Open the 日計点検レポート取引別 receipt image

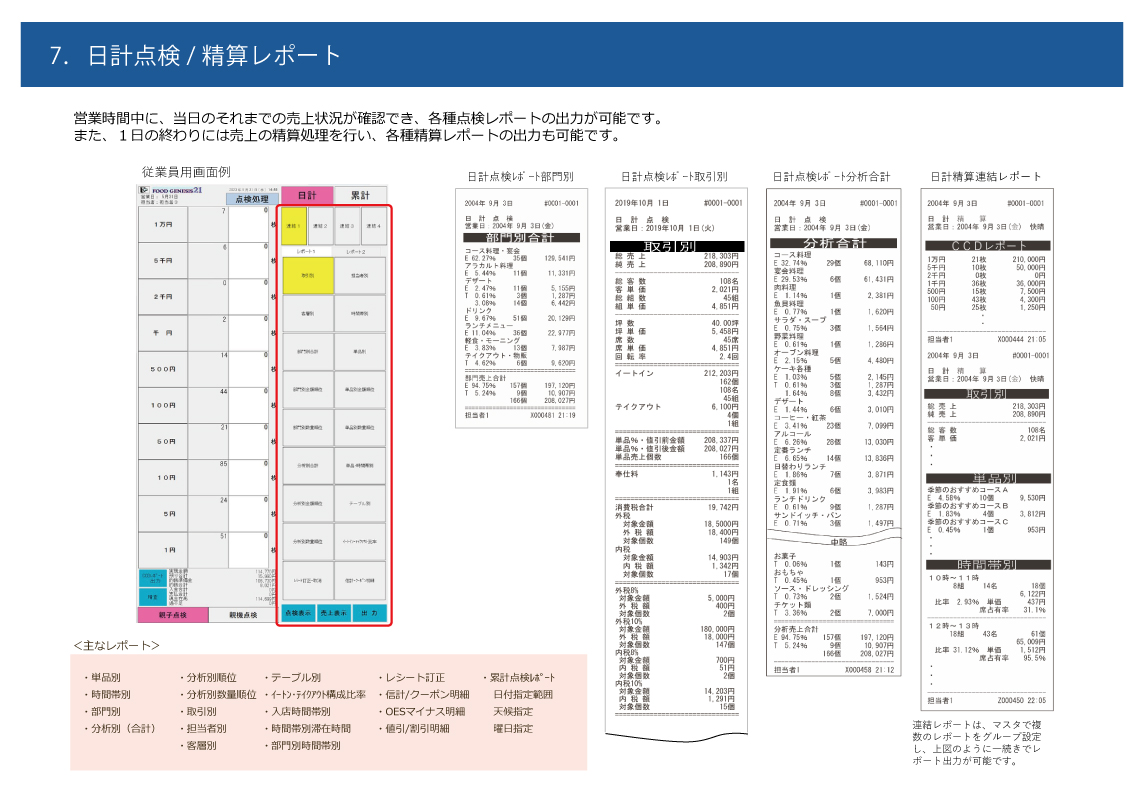pos(676,465)
